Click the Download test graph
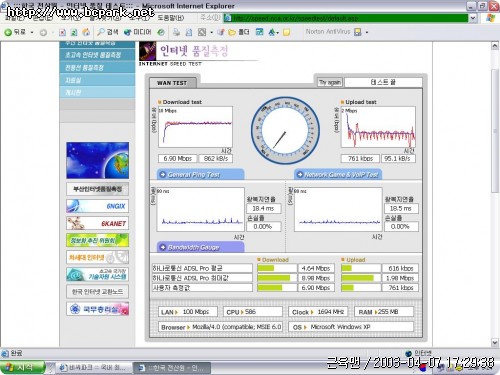This screenshot has height=375, width=500. pos(195,127)
